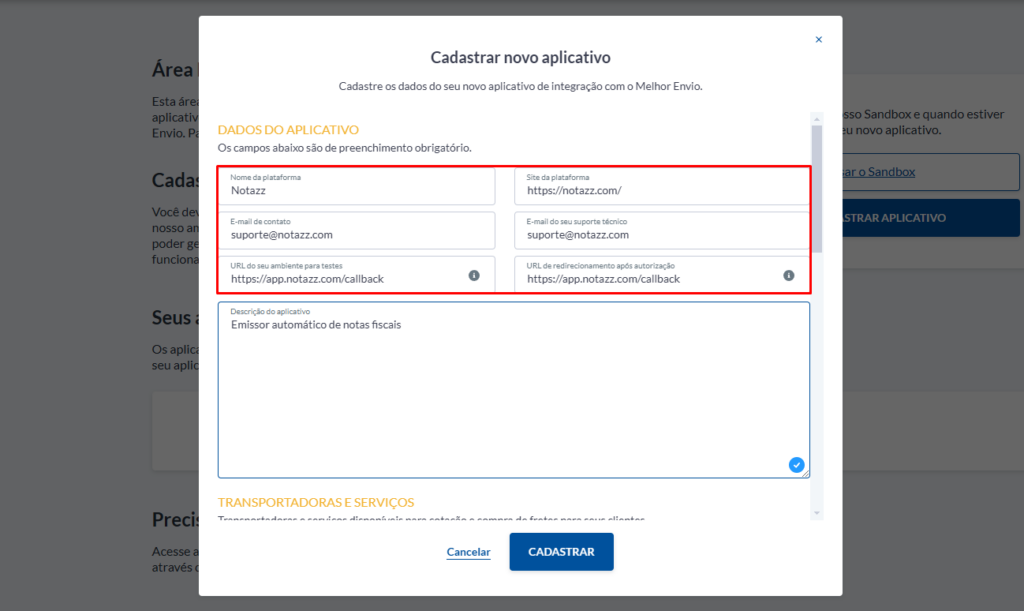Click URL do seu ambiente para testes field
Viewport: 1024px width, 611px height.
[x=357, y=274]
